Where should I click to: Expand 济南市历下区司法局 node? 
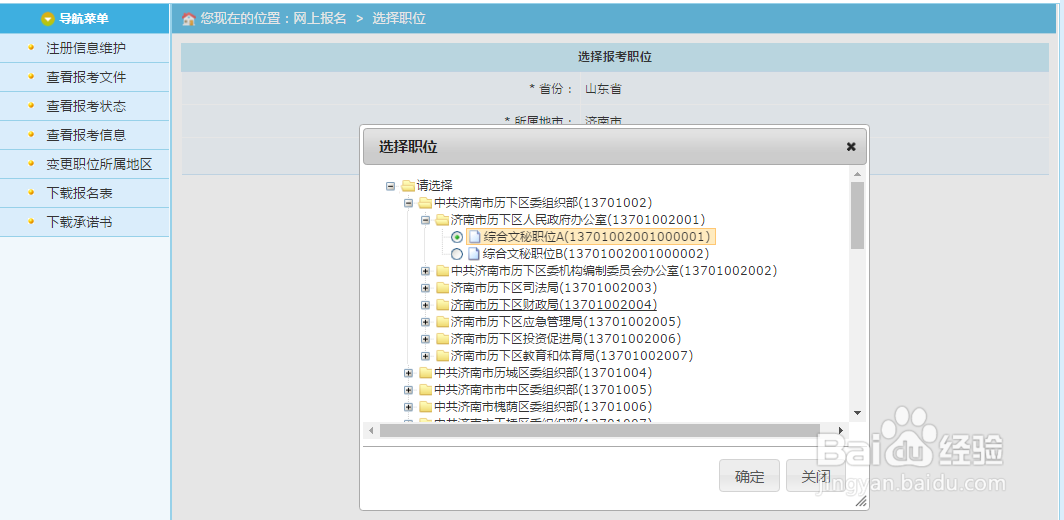pyautogui.click(x=425, y=288)
